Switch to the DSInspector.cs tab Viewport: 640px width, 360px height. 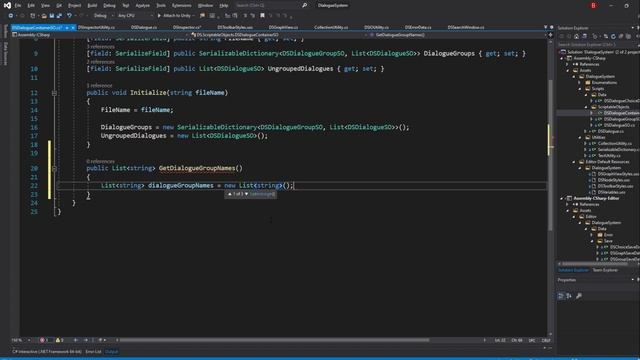tap(187, 27)
